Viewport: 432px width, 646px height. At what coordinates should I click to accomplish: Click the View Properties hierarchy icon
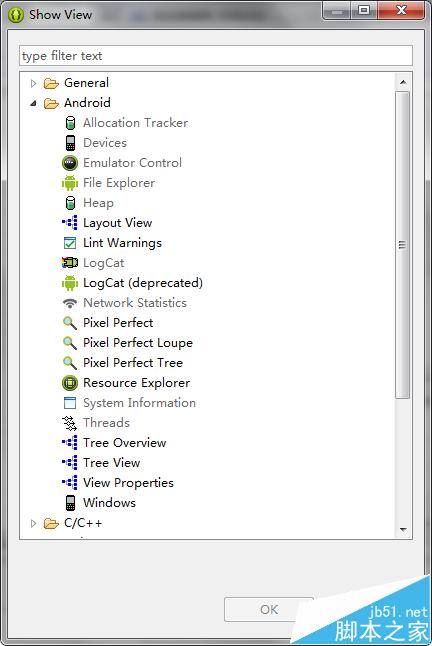(x=70, y=483)
